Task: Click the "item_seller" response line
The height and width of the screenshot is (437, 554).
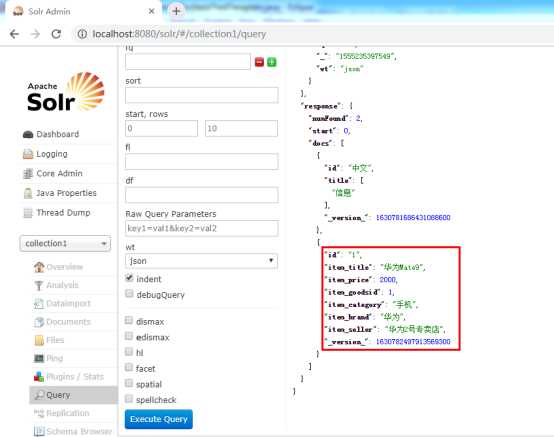Action: tap(385, 329)
